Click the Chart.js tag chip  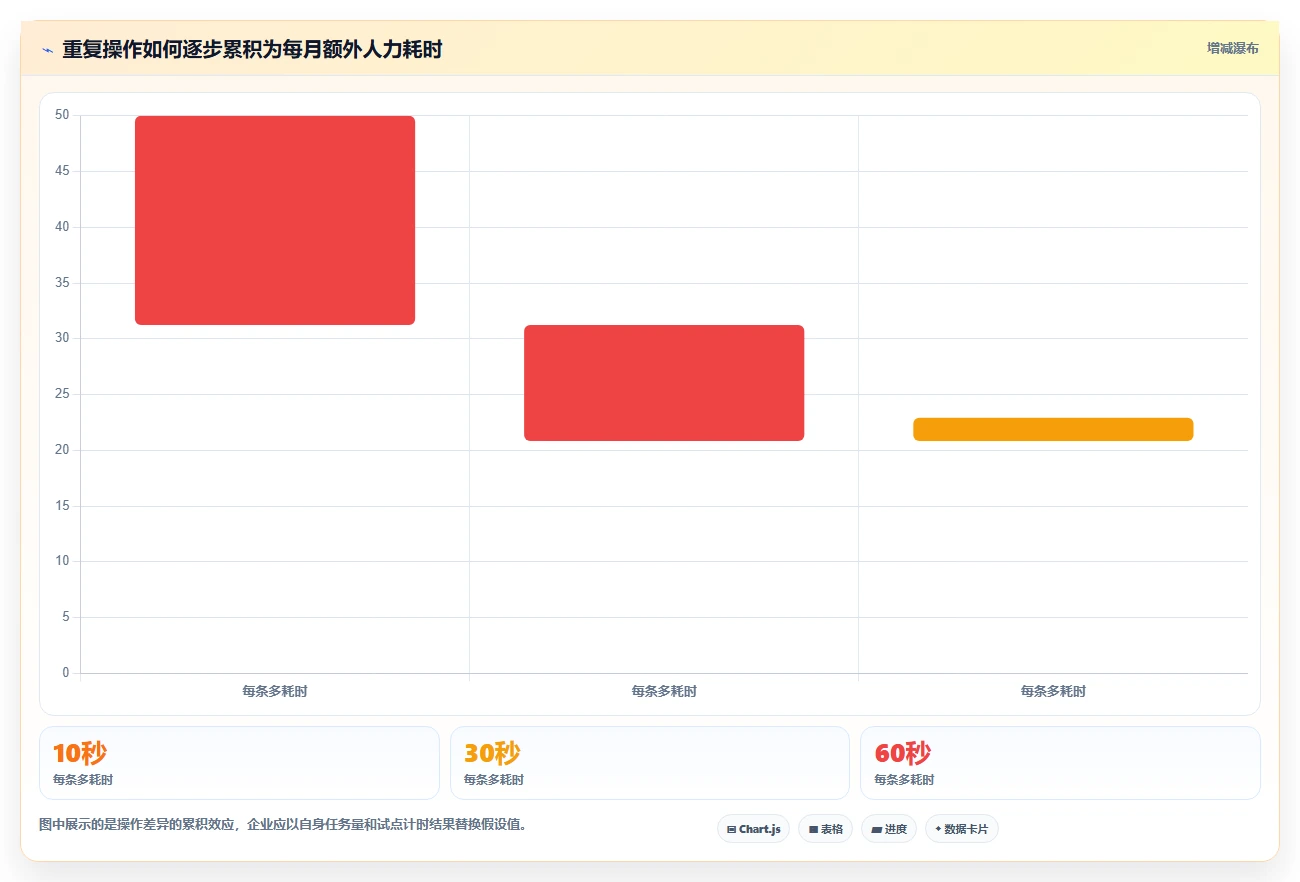tap(753, 829)
